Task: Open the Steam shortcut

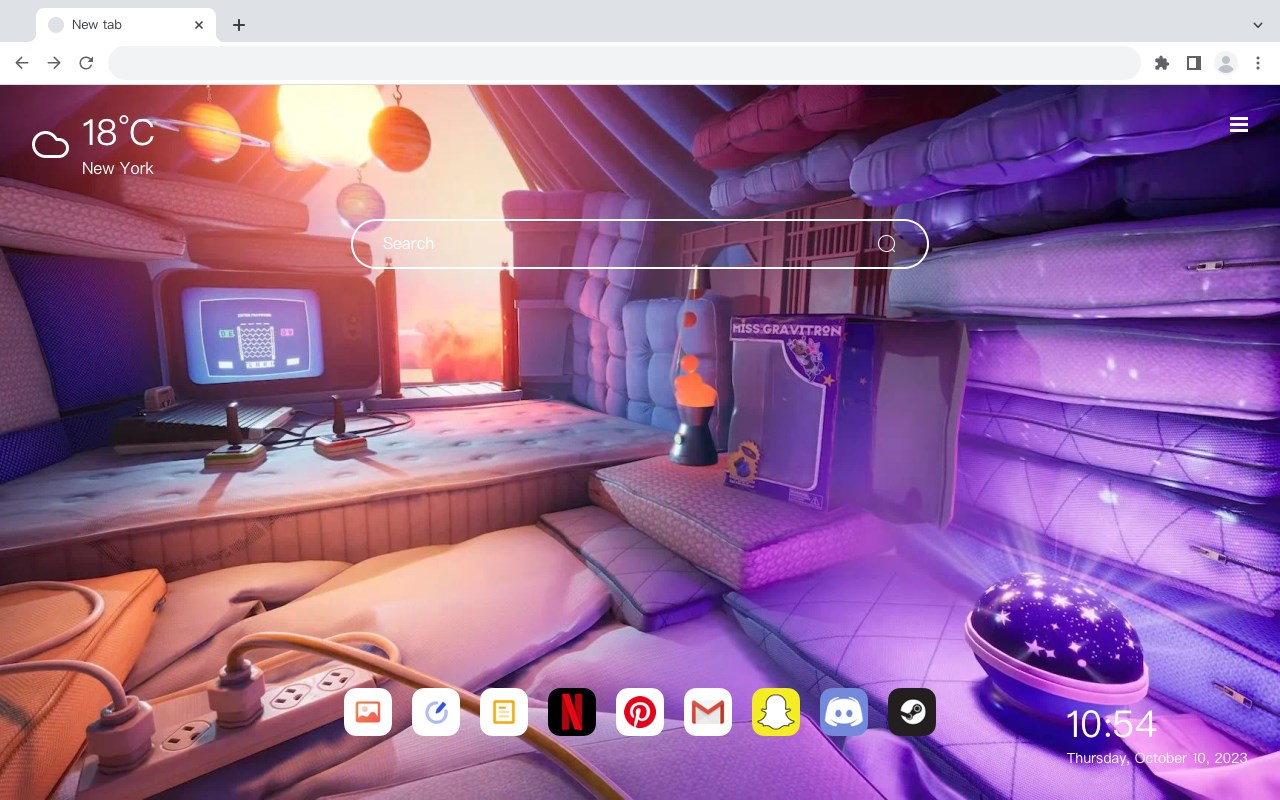Action: pos(912,712)
